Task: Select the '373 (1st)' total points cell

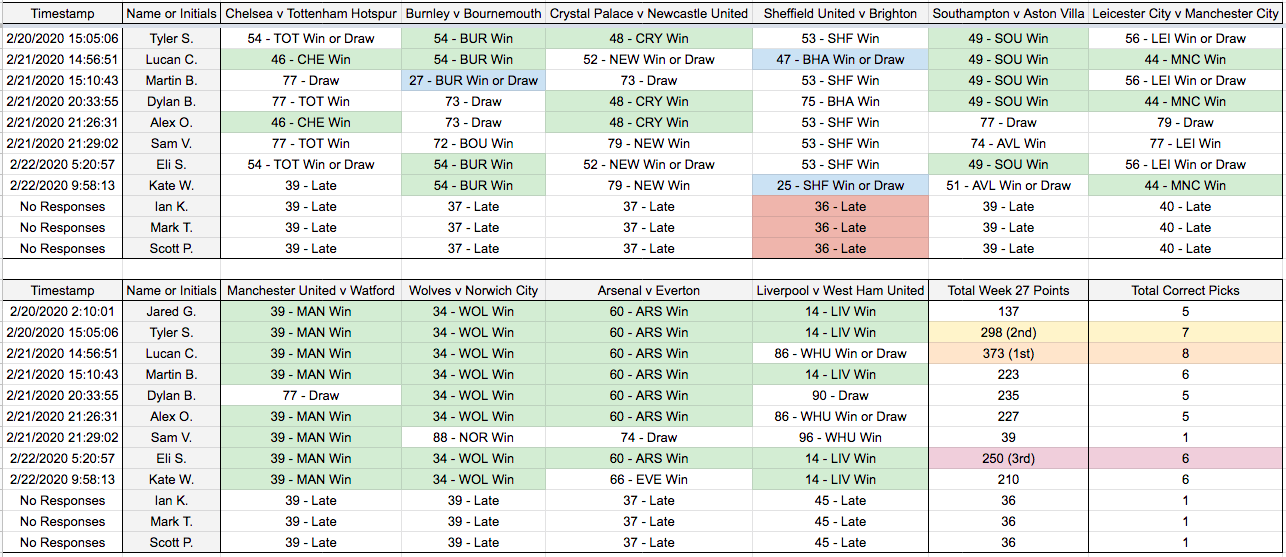Action: [x=1008, y=353]
